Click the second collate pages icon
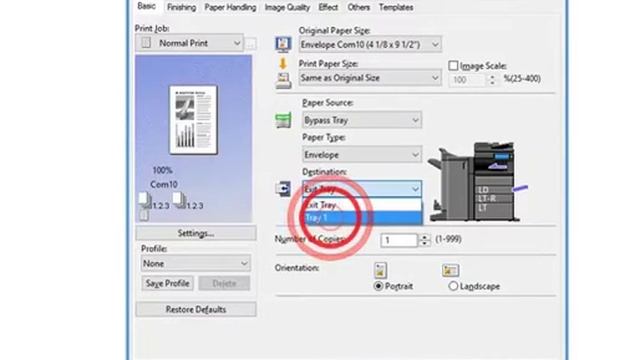The height and width of the screenshot is (360, 640). click(x=179, y=200)
